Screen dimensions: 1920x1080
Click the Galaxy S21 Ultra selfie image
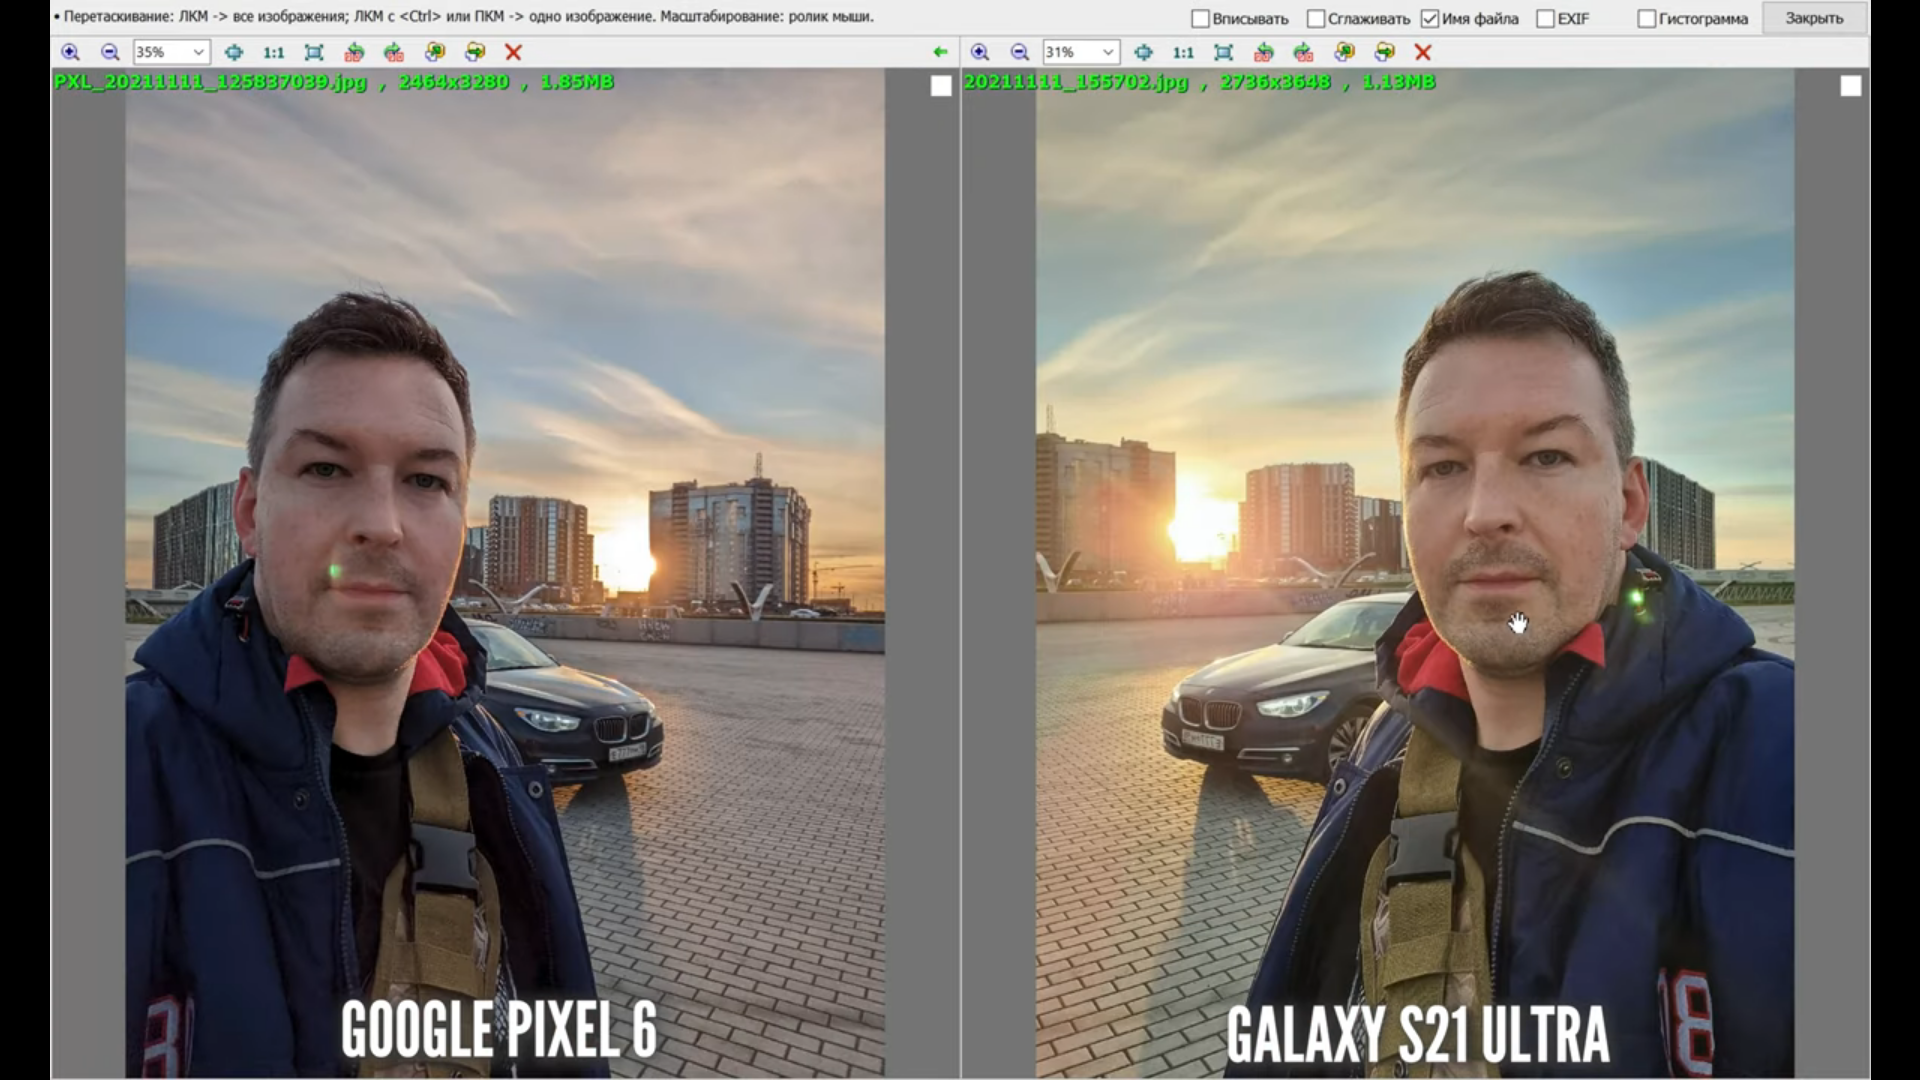tap(1415, 573)
